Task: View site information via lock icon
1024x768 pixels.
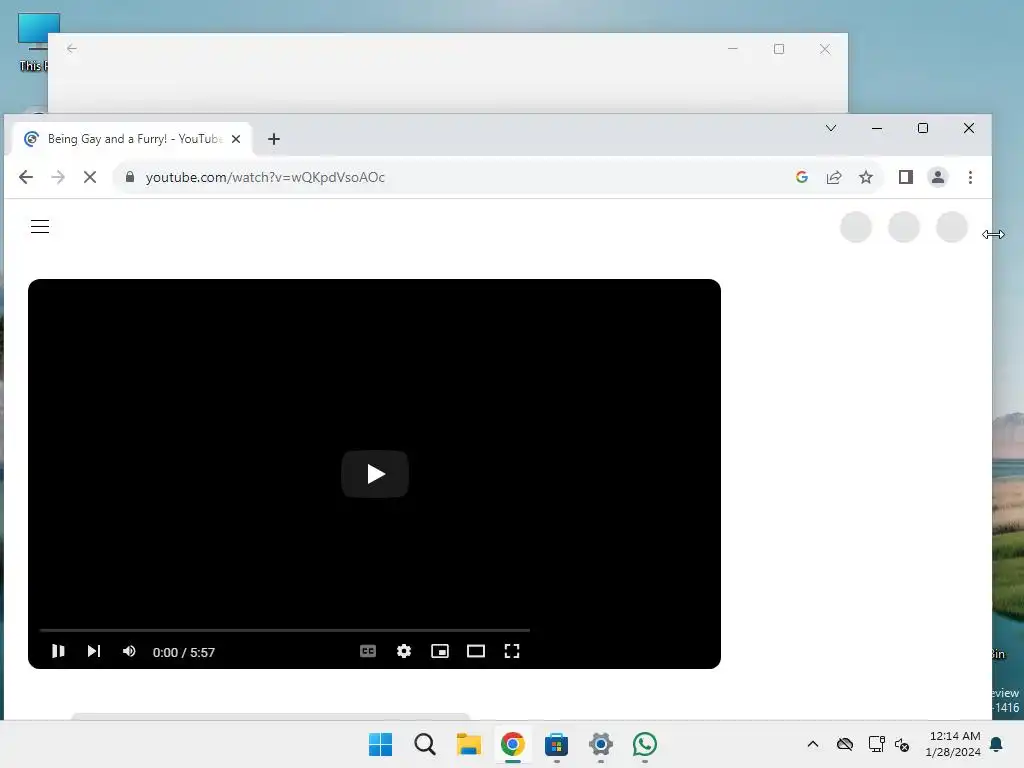Action: [130, 177]
